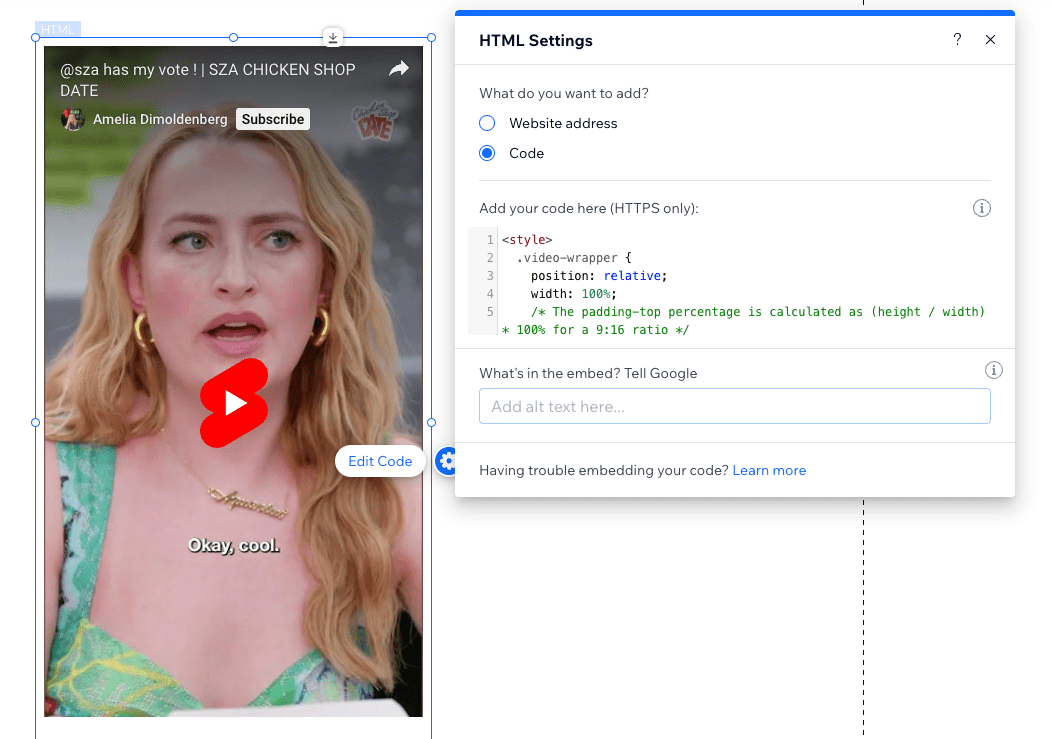This screenshot has height=739, width=1052.
Task: Click the padding-top comment in code
Action: point(743,321)
